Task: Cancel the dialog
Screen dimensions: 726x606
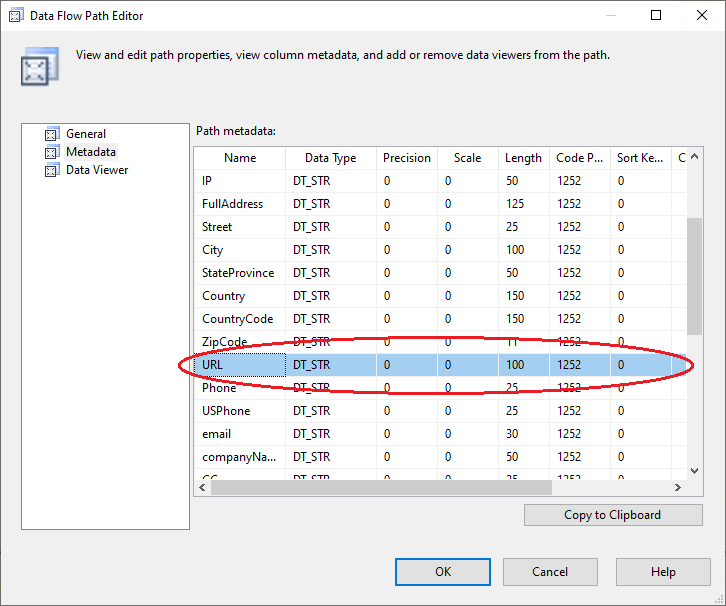Action: pyautogui.click(x=550, y=572)
